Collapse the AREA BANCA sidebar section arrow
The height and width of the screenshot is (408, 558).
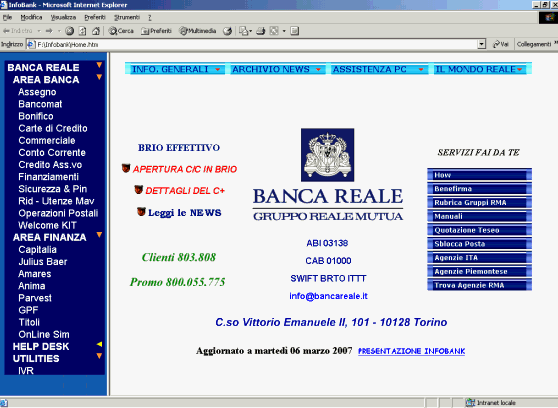(x=99, y=77)
